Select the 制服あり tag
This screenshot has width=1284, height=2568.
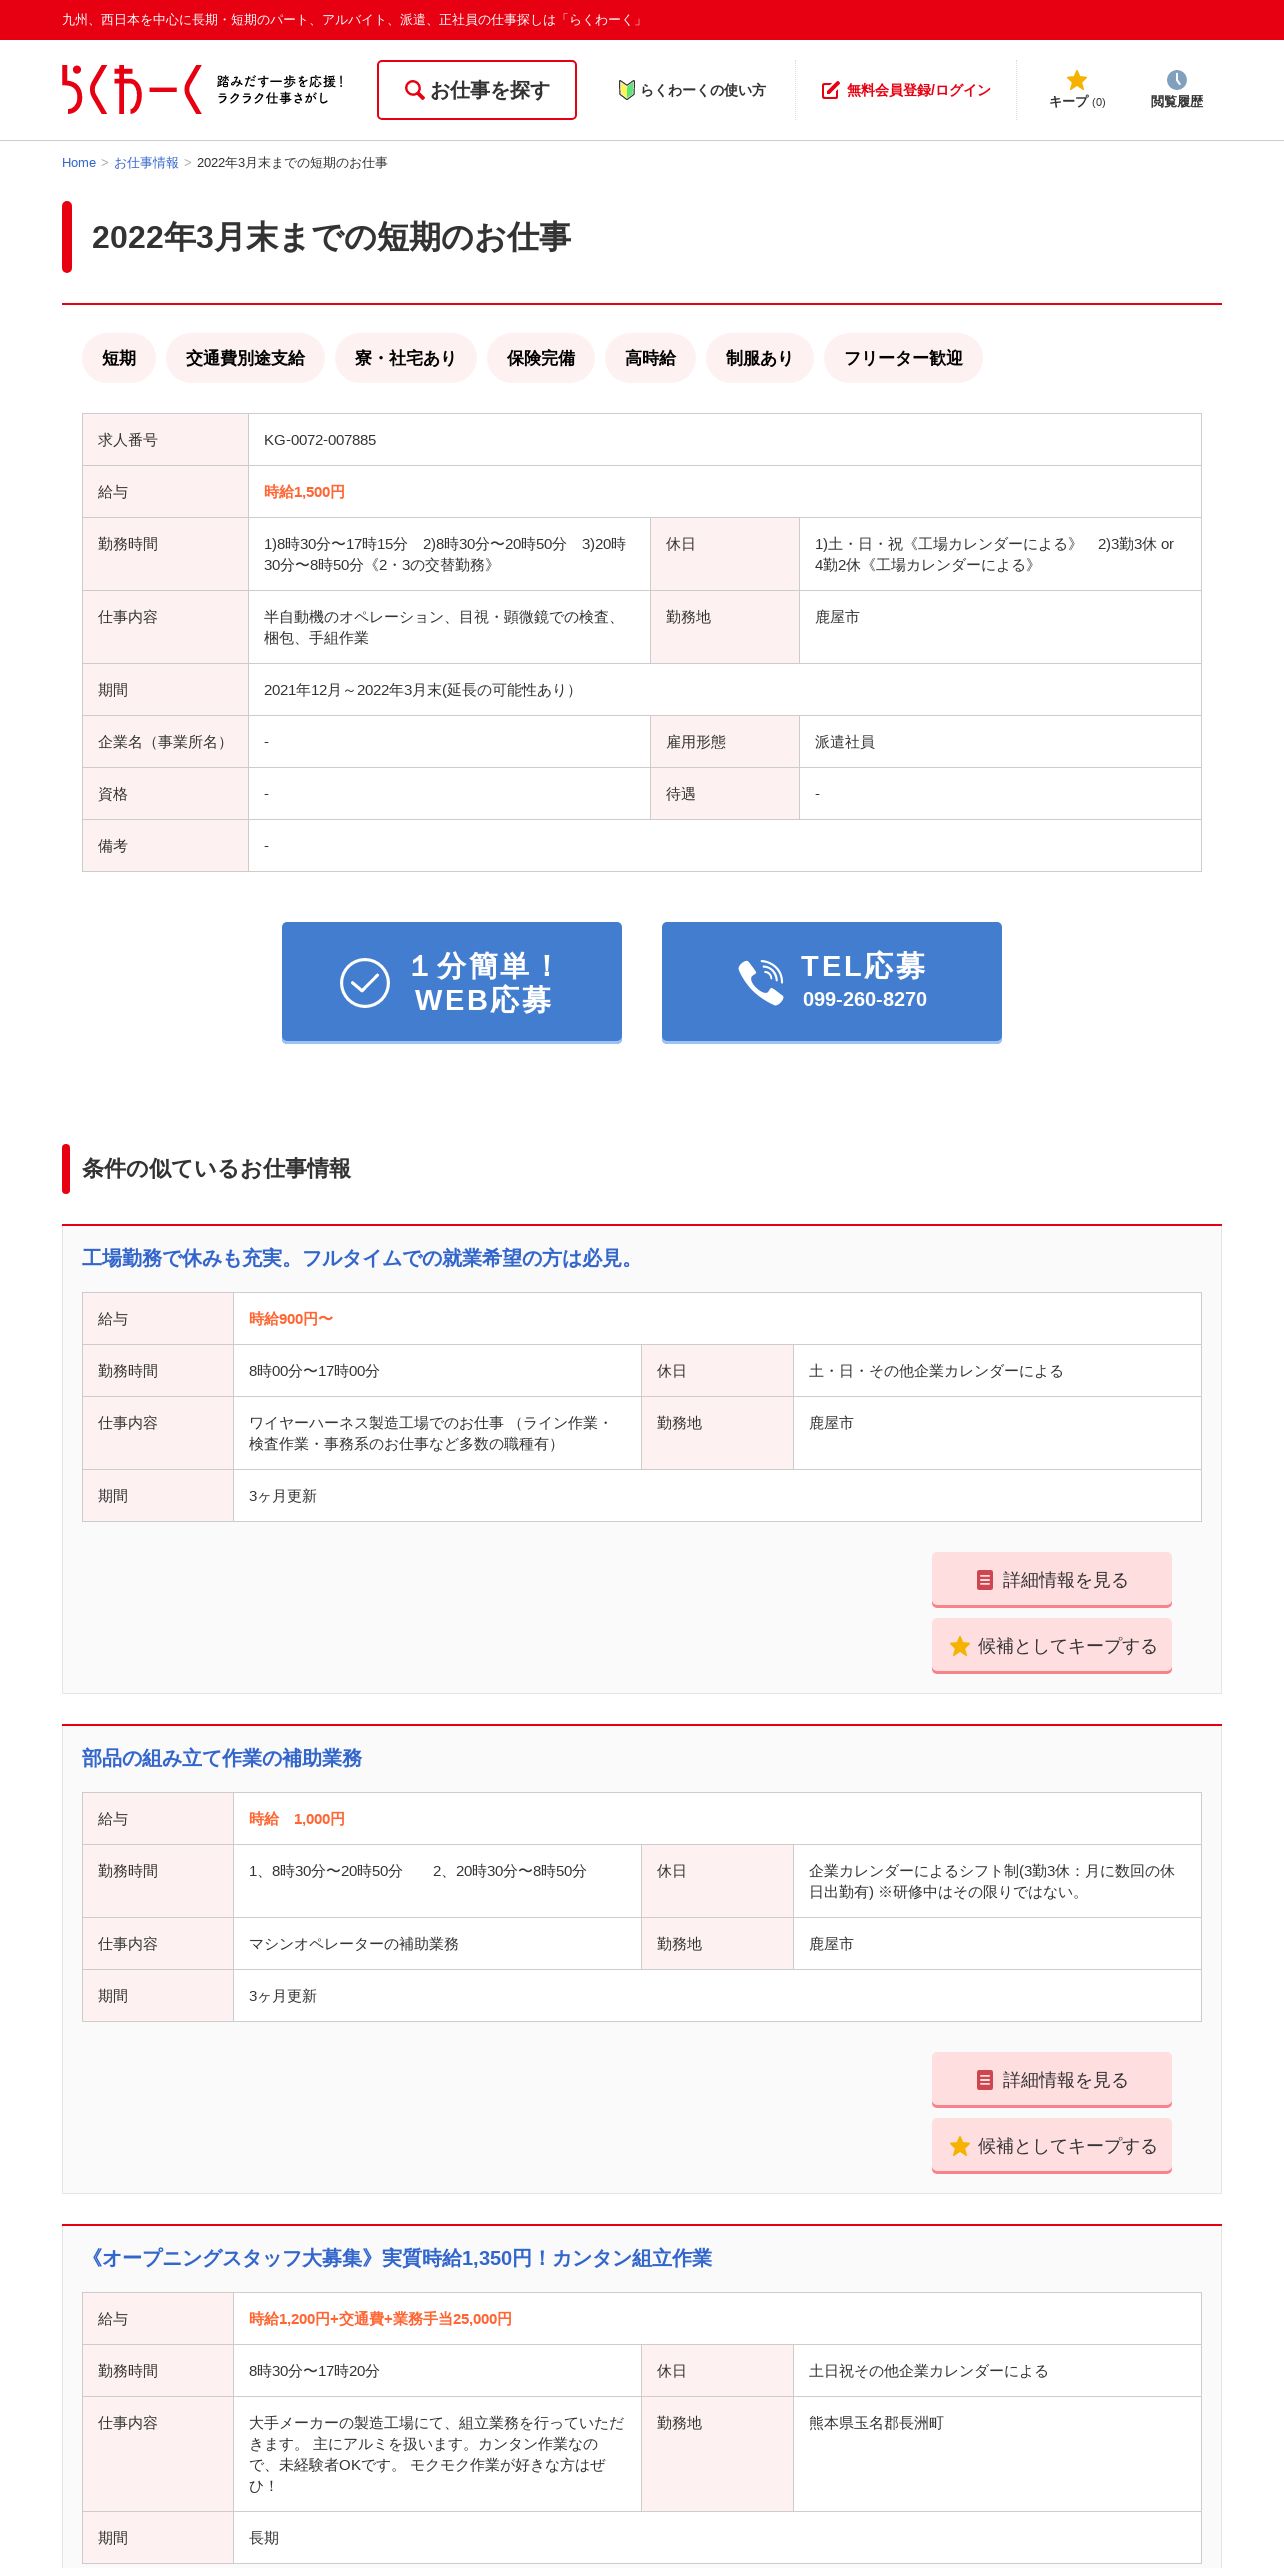coord(759,358)
